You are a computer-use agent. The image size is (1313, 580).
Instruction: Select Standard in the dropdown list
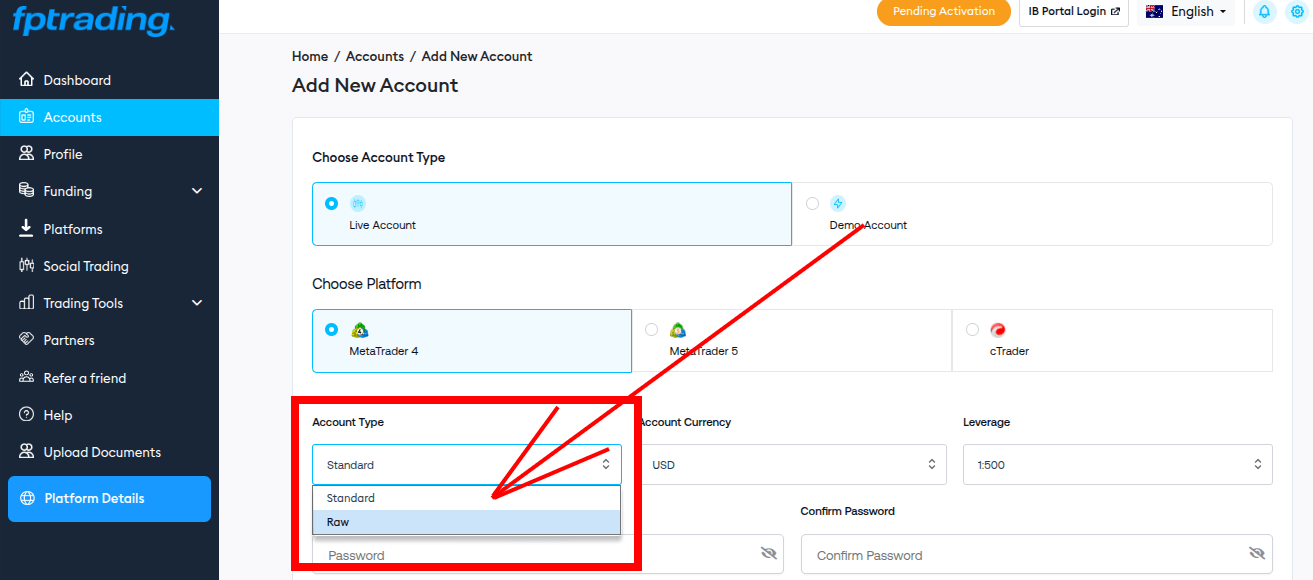pos(467,498)
